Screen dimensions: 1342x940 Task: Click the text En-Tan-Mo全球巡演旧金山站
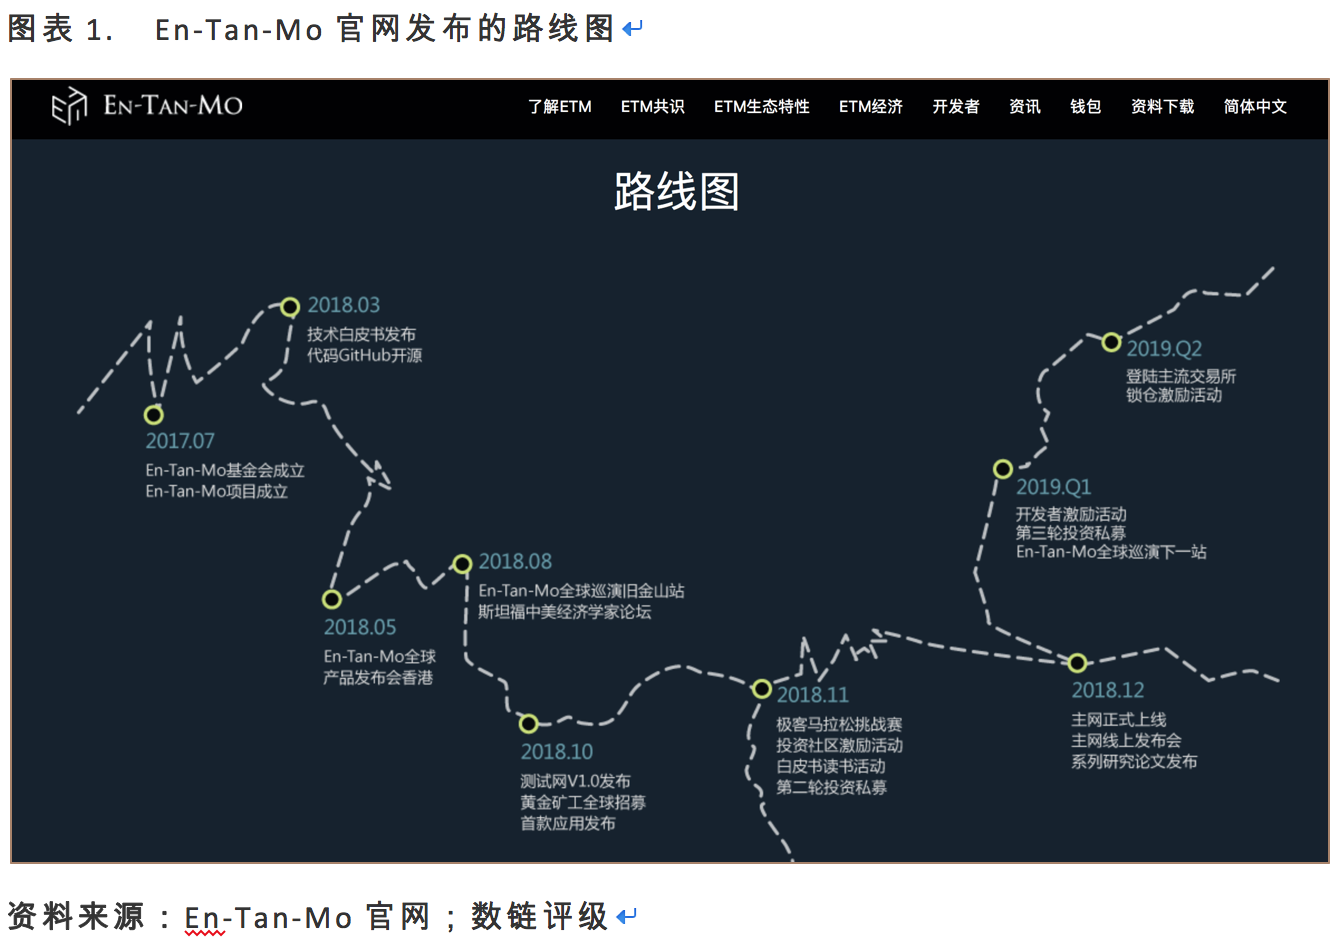pos(581,591)
